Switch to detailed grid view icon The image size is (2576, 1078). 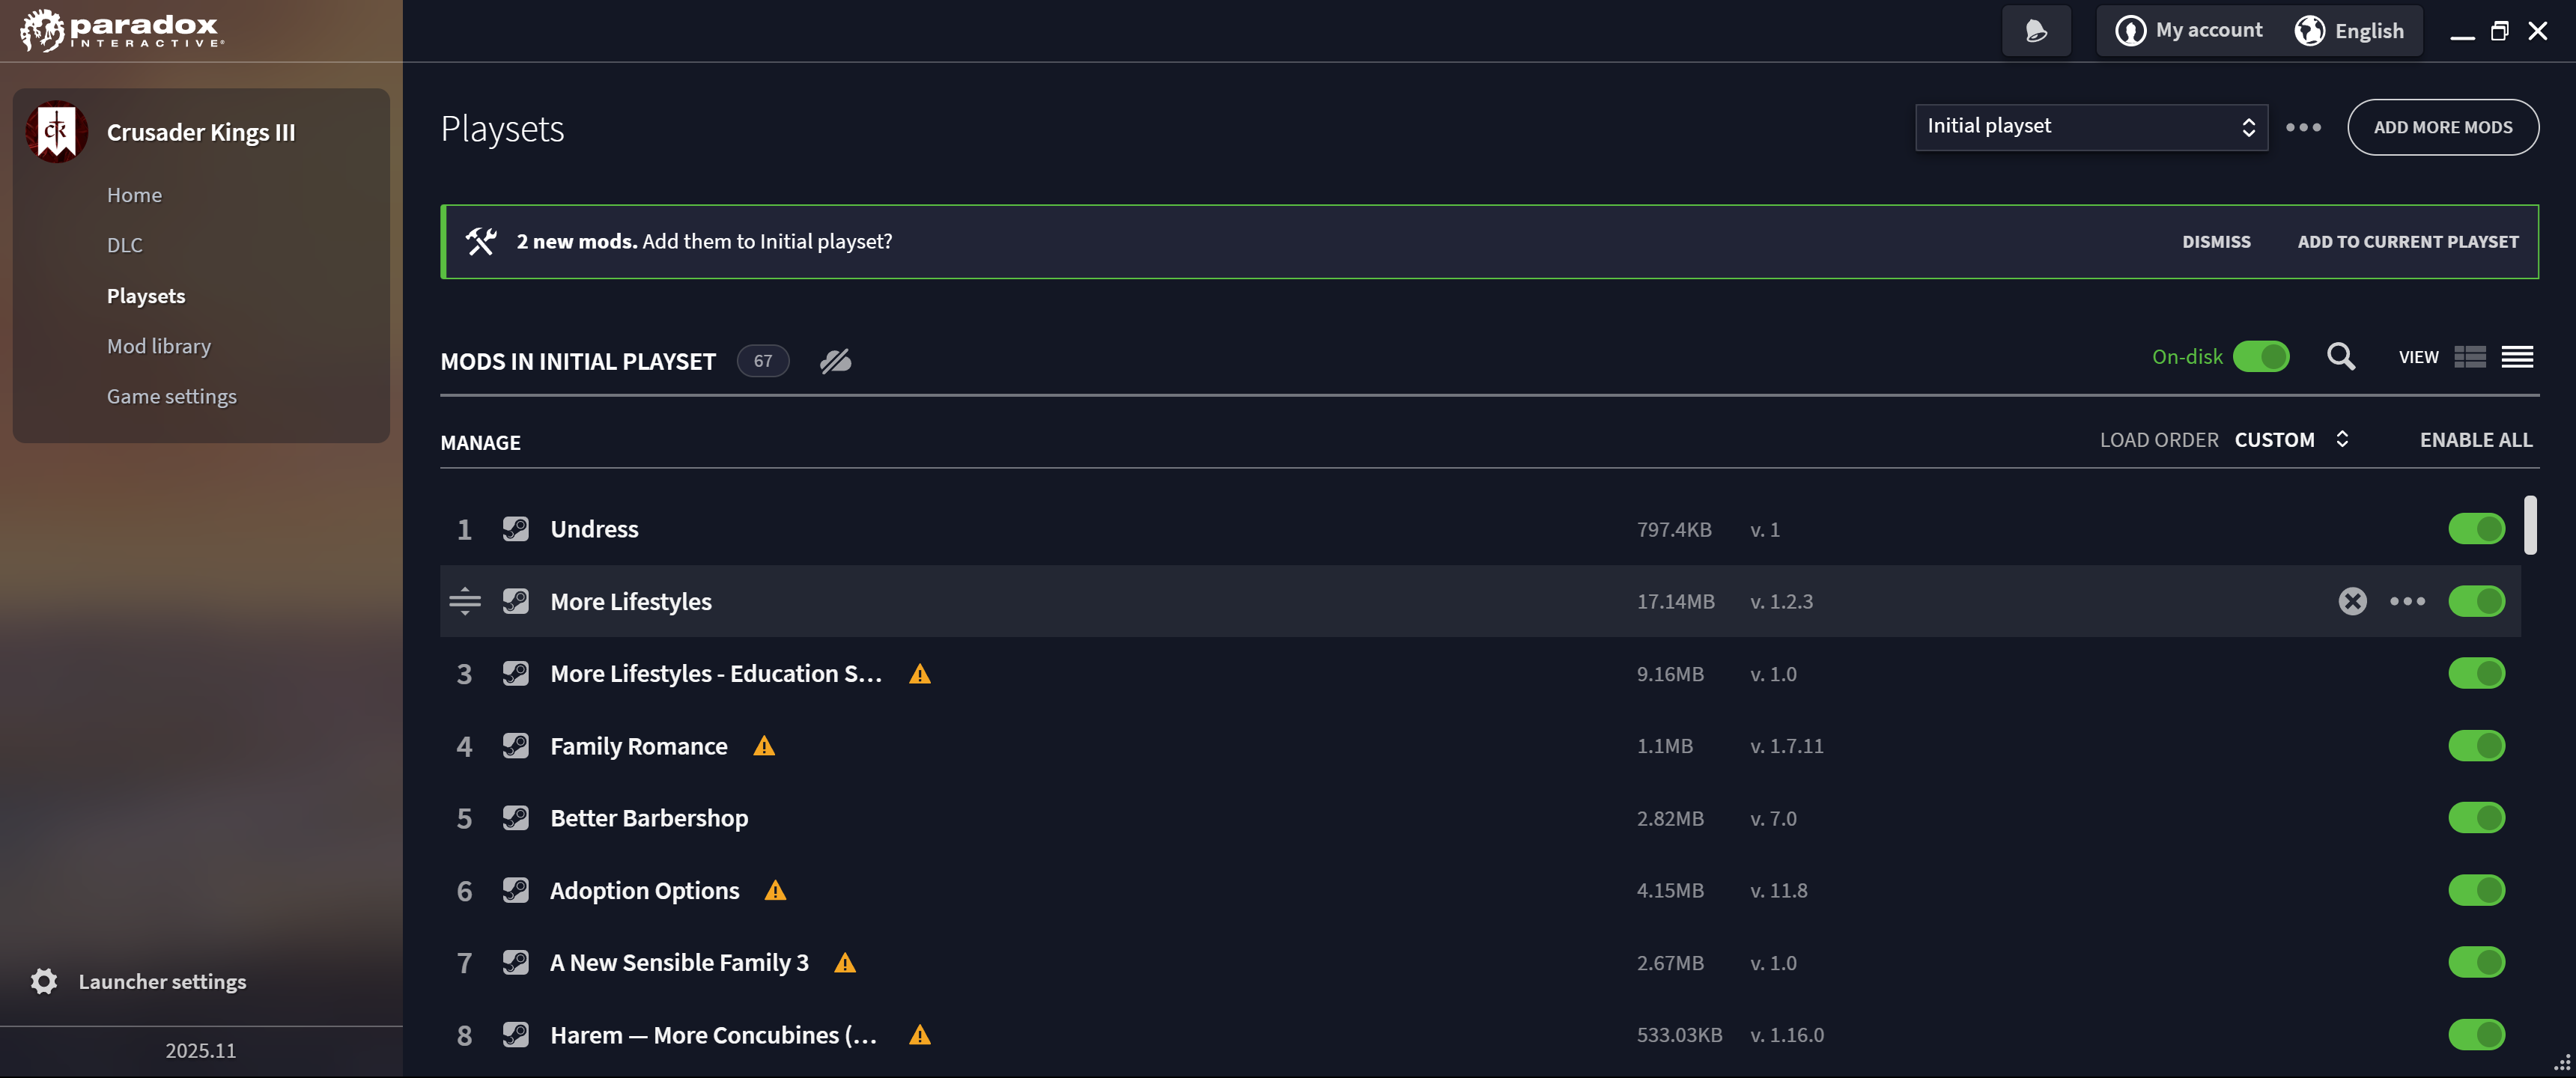[2469, 357]
